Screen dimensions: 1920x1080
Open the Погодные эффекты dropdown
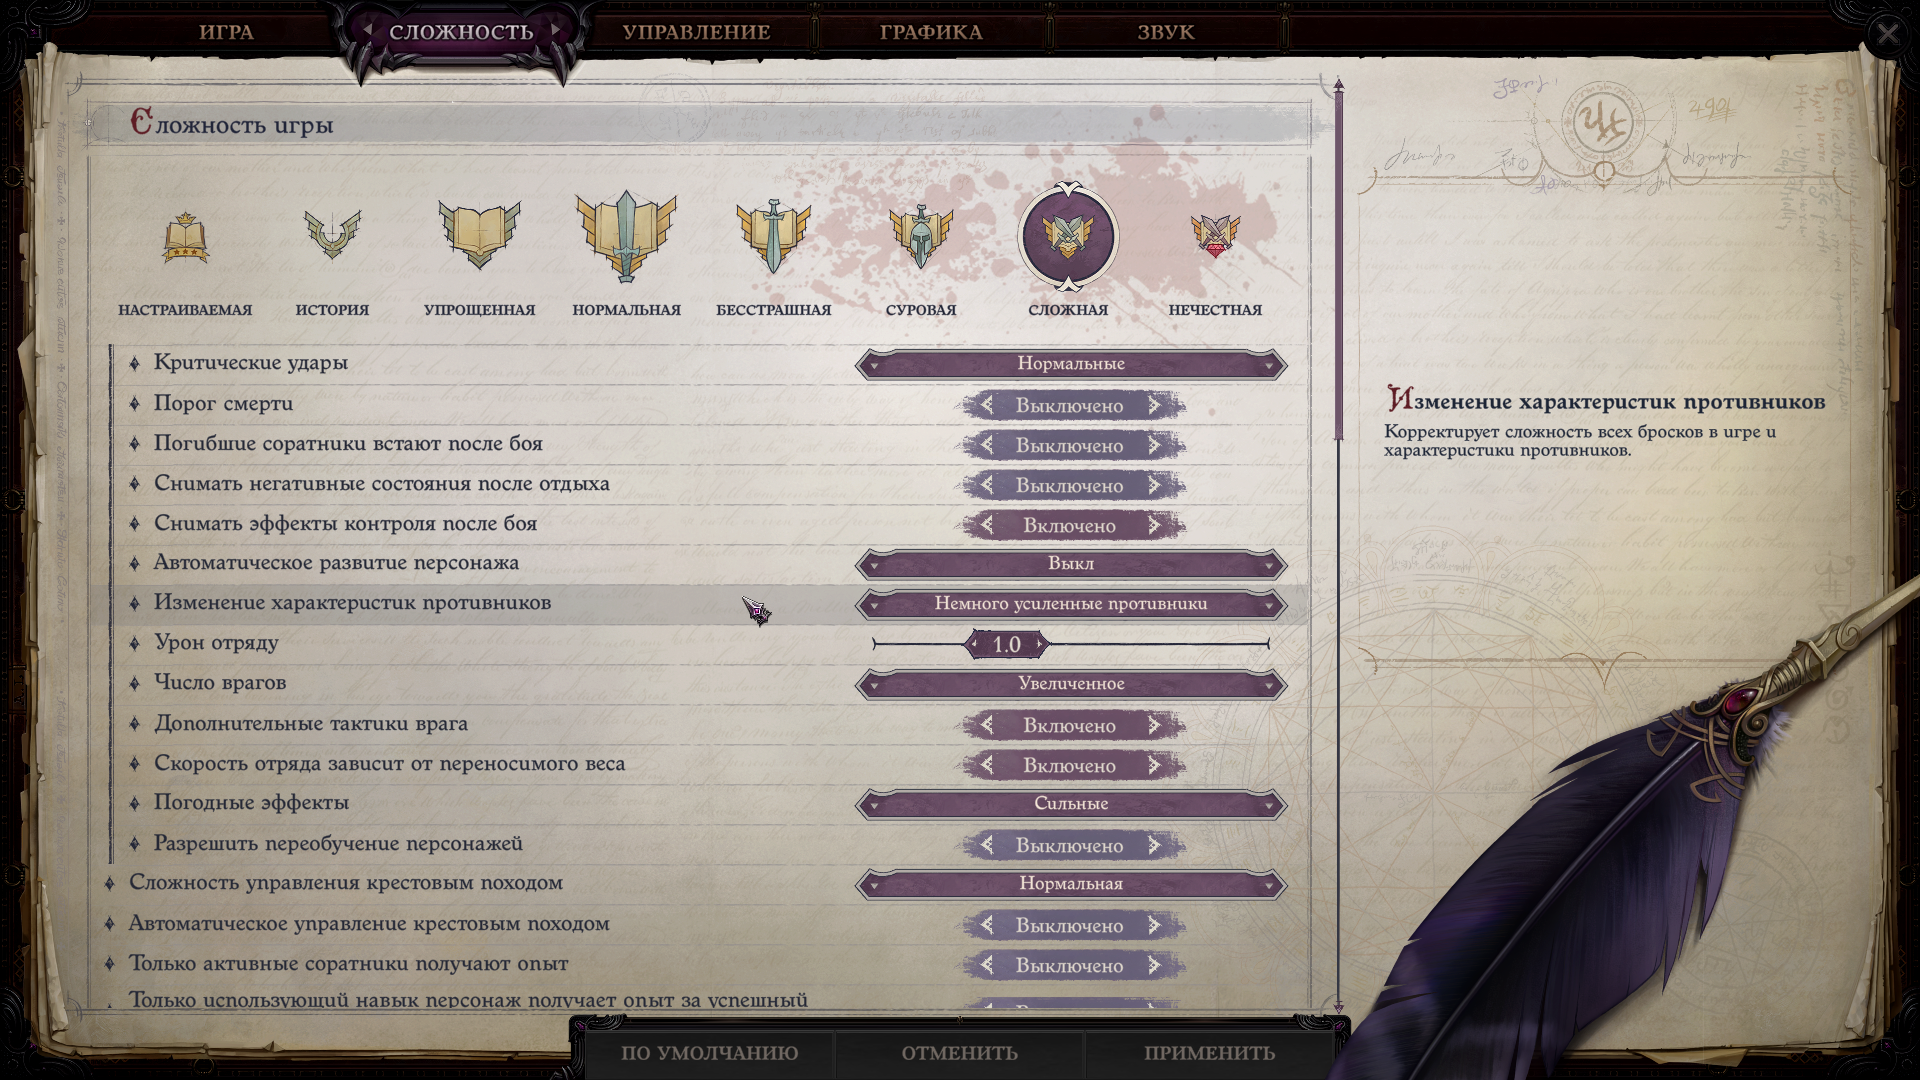pyautogui.click(x=1071, y=804)
